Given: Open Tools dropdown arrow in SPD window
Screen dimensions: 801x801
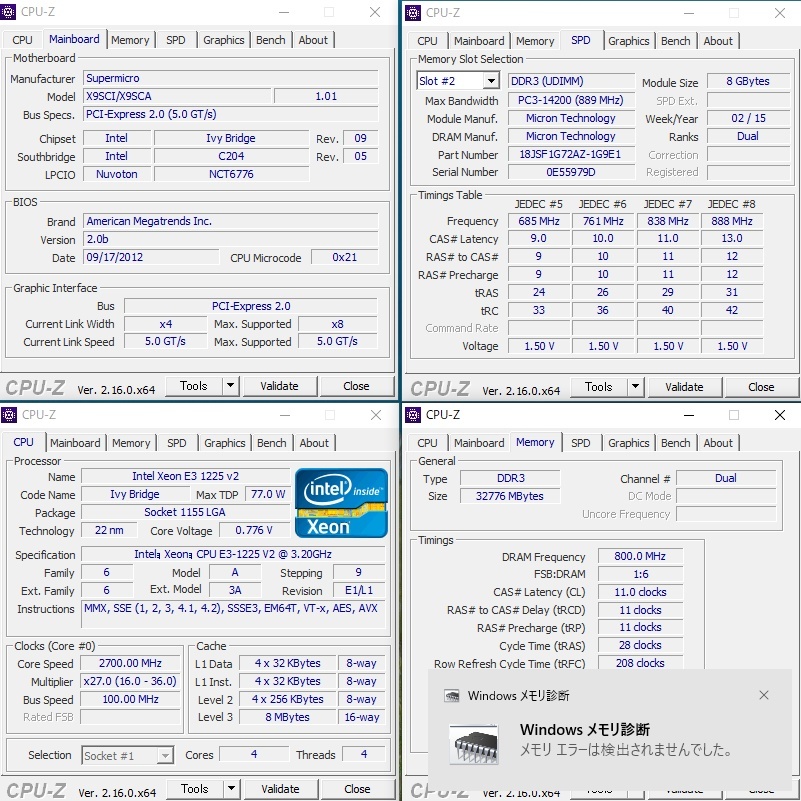Looking at the screenshot, I should tap(635, 387).
